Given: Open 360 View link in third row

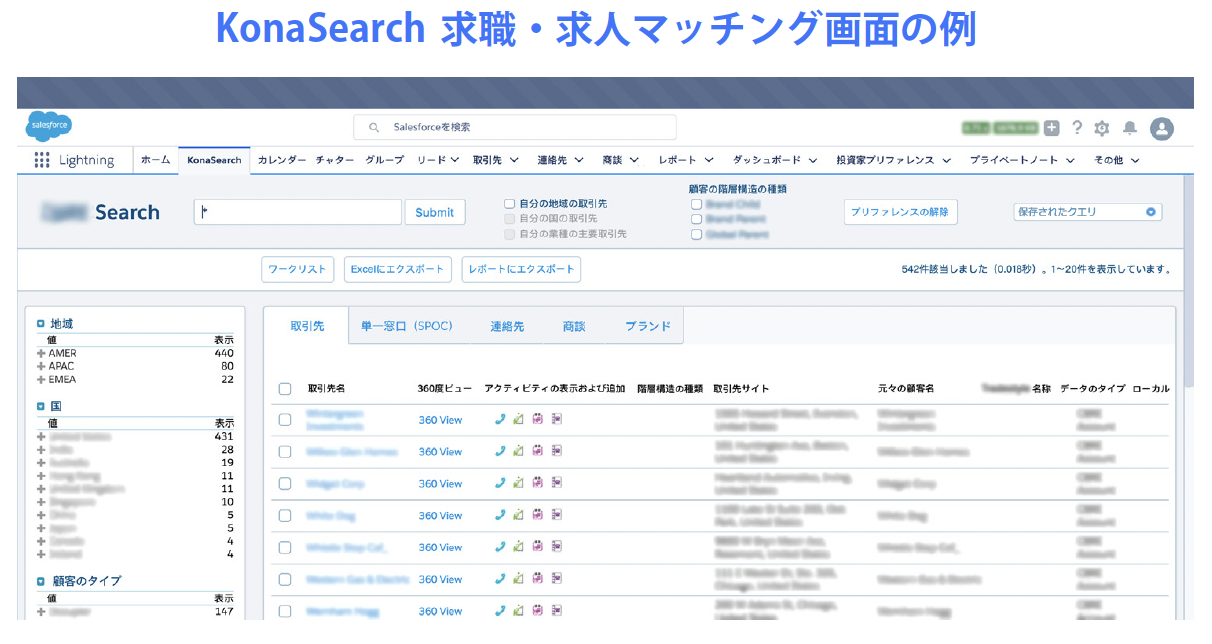Looking at the screenshot, I should (x=440, y=484).
